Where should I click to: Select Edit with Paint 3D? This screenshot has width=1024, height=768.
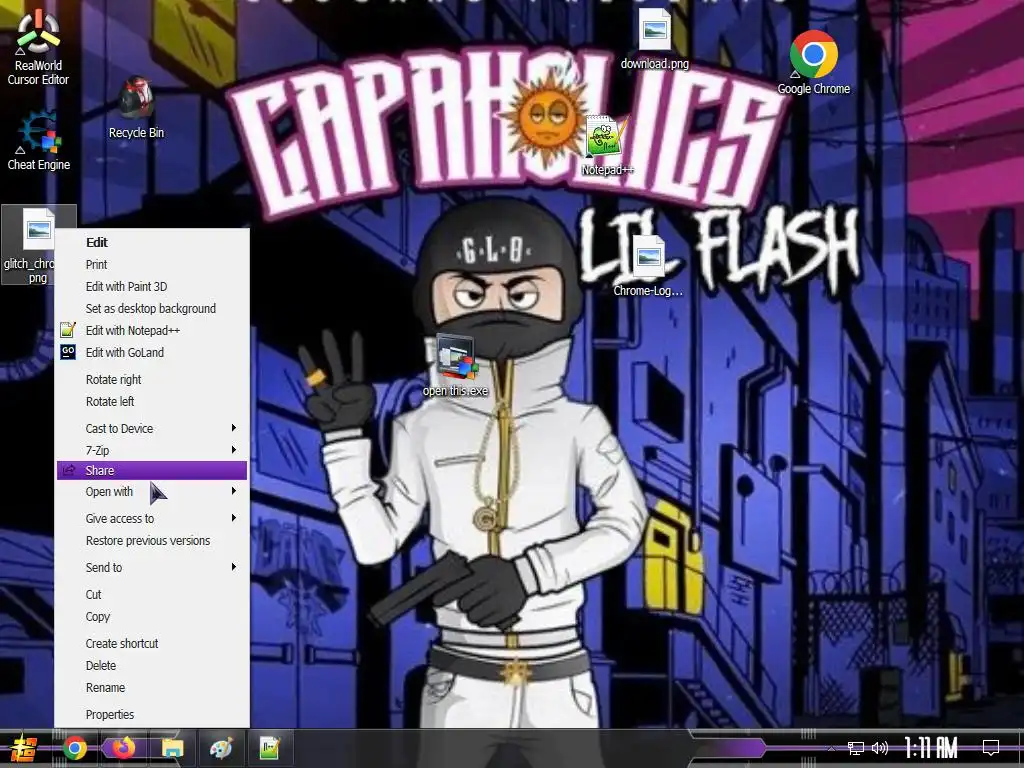152,287
